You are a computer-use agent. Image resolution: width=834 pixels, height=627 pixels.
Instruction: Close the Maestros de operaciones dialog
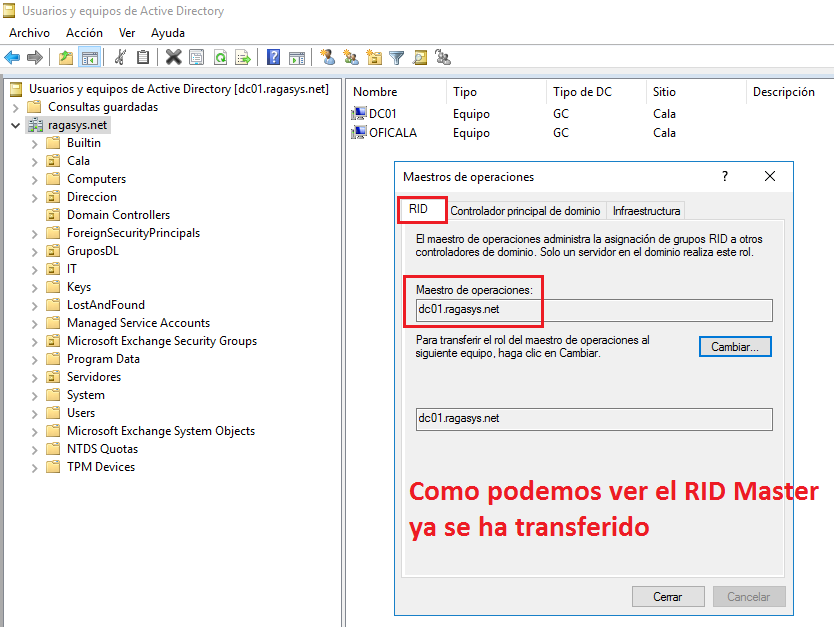coord(770,176)
